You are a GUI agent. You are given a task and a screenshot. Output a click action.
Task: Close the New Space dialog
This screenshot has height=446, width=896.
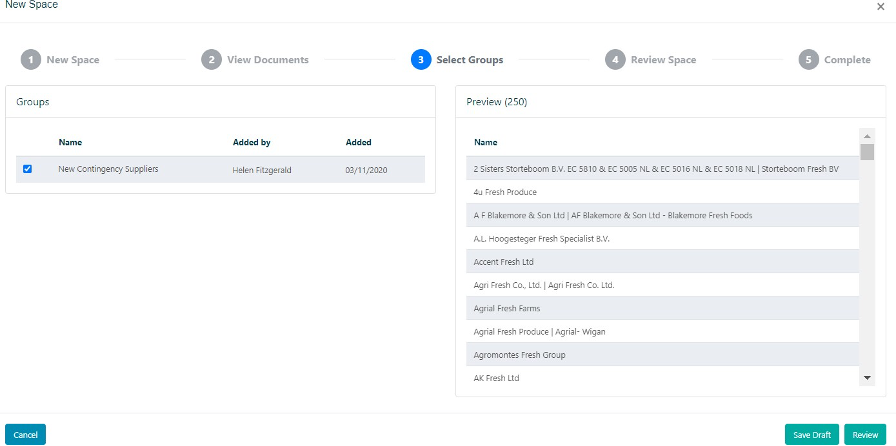(880, 6)
